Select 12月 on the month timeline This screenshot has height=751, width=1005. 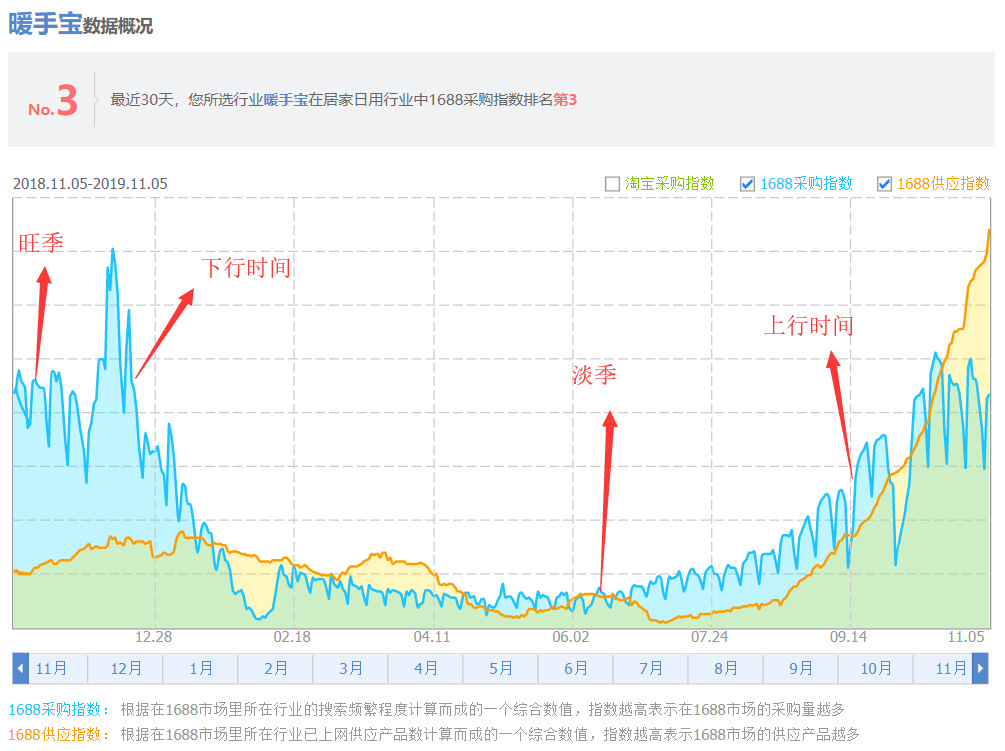125,668
